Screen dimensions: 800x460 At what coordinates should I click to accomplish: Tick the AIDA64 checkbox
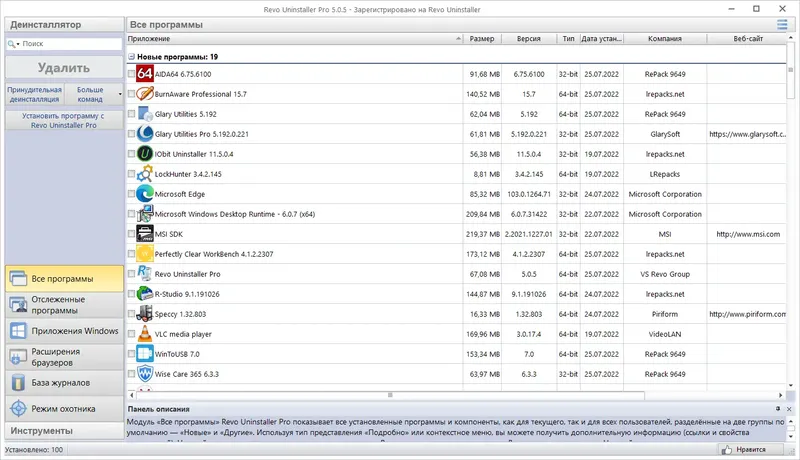[x=131, y=74]
